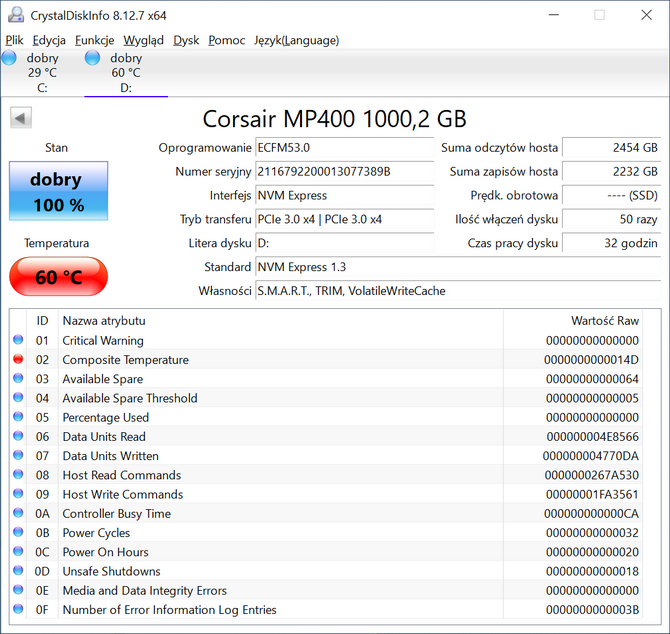Close the CrystalDiskInfo window
This screenshot has height=634, width=670.
click(x=646, y=15)
